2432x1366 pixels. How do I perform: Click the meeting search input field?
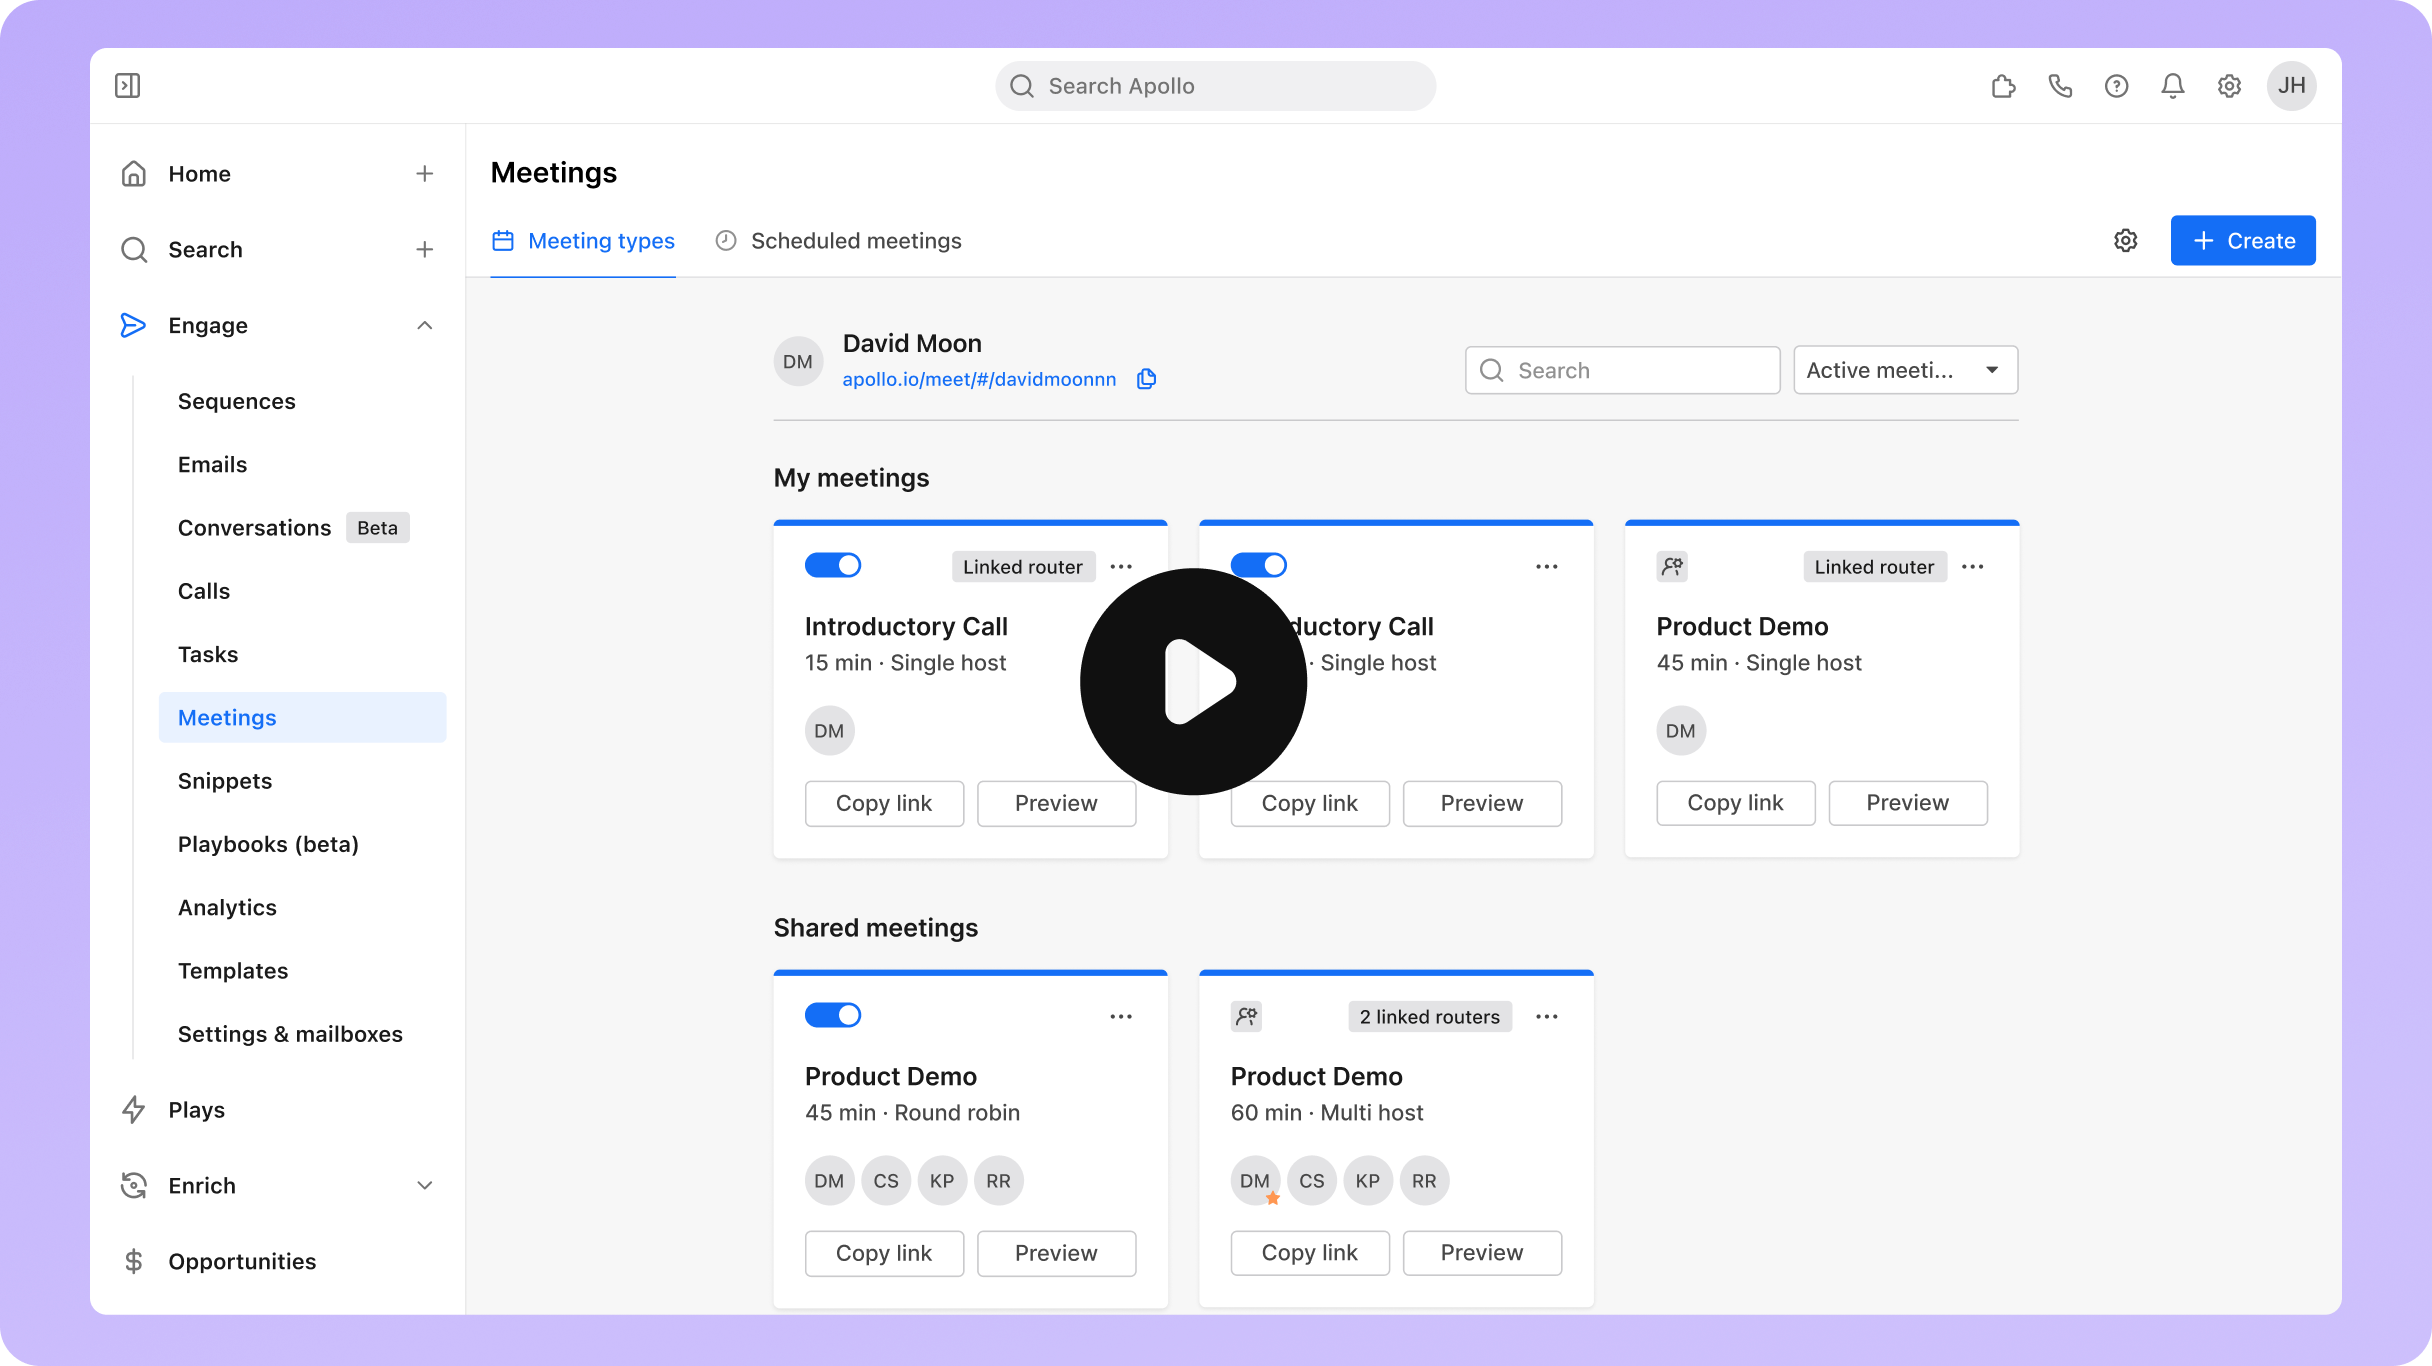tap(1620, 370)
